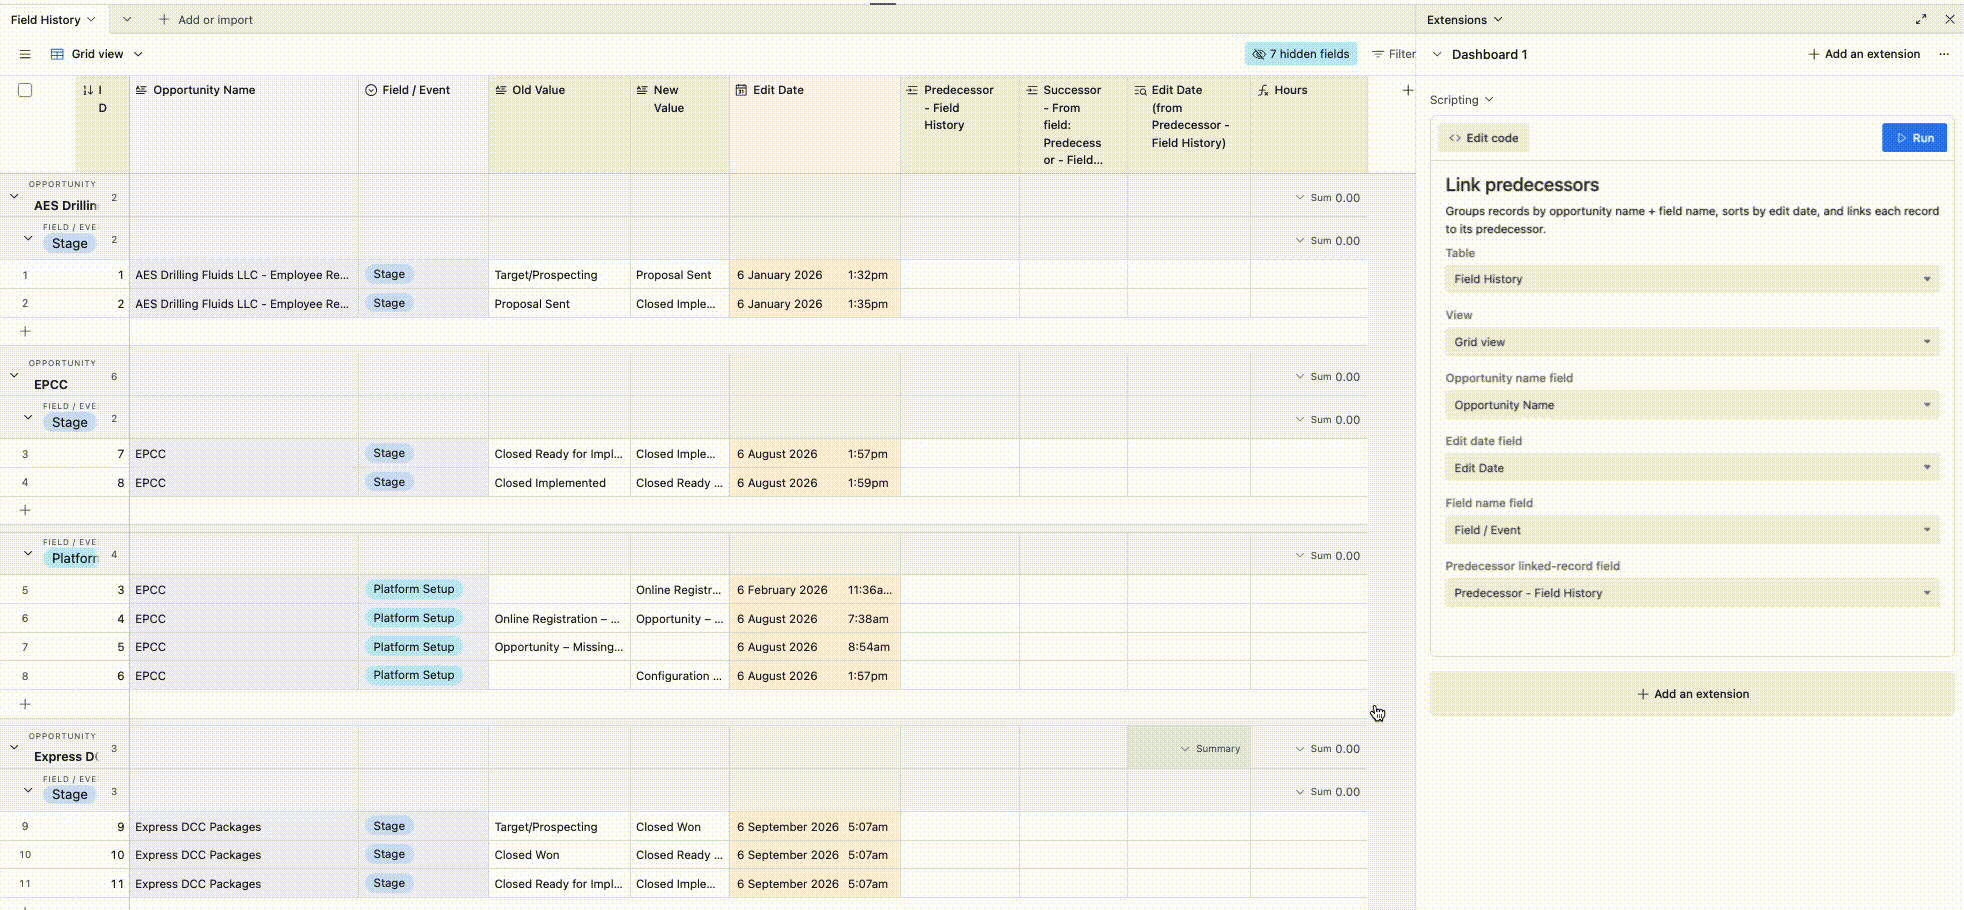This screenshot has height=910, width=1964.
Task: Click the Add or import plus icon
Action: point(164,19)
